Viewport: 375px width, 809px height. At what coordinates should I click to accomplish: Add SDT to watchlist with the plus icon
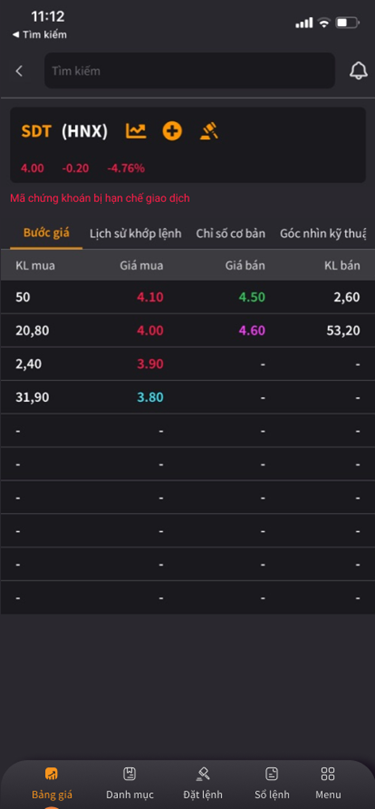172,131
